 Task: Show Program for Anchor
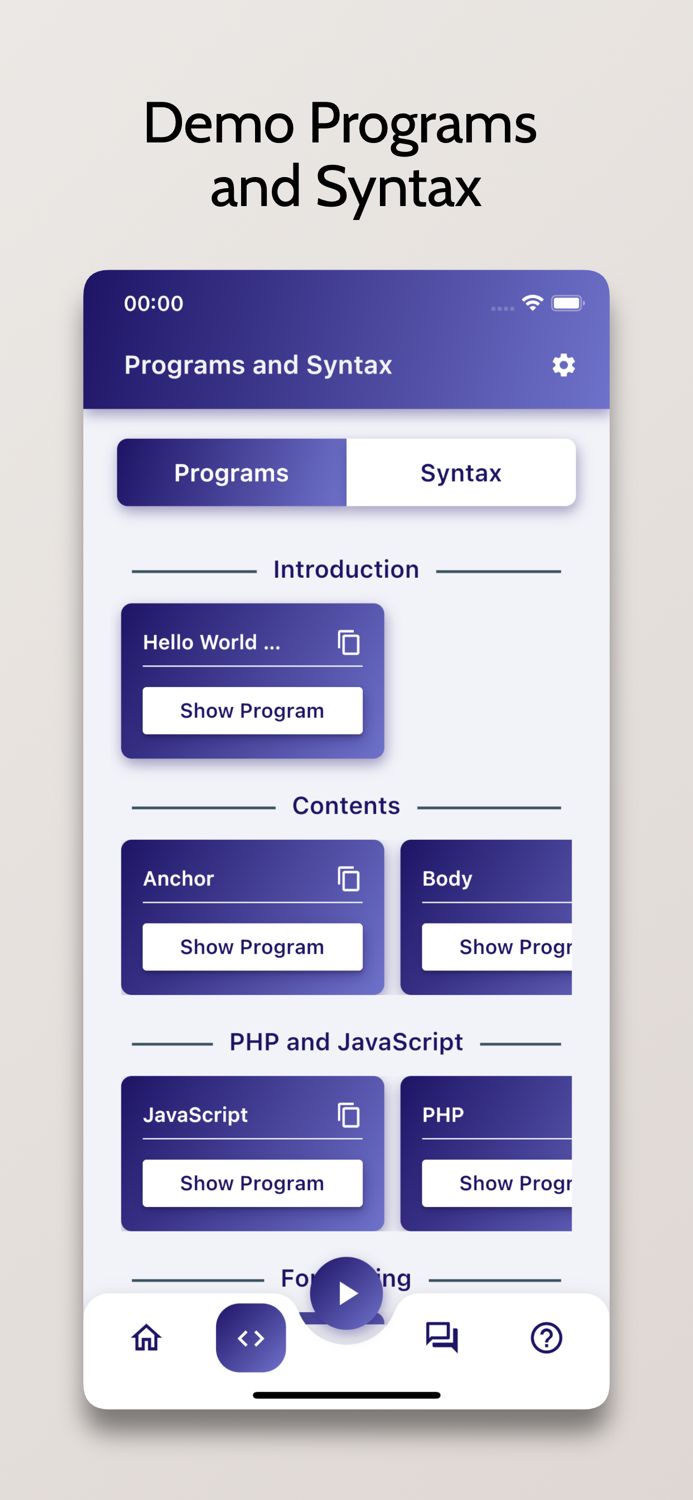pos(252,946)
